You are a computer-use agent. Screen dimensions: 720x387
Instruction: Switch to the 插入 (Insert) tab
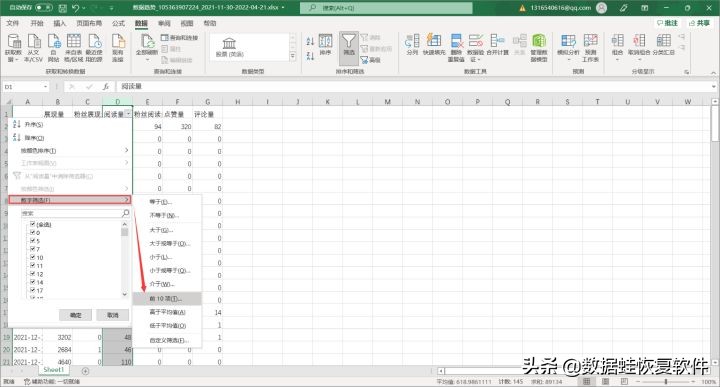pos(60,23)
